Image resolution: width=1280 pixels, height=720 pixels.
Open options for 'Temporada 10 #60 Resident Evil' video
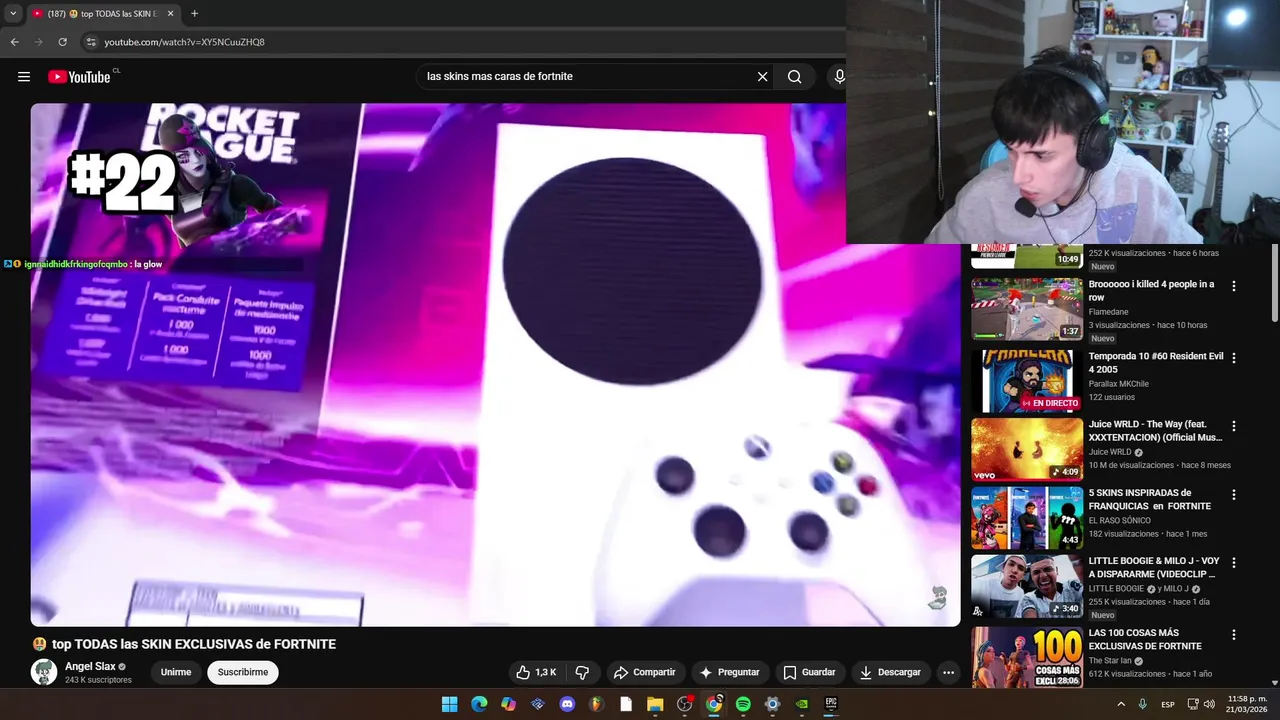click(1233, 358)
